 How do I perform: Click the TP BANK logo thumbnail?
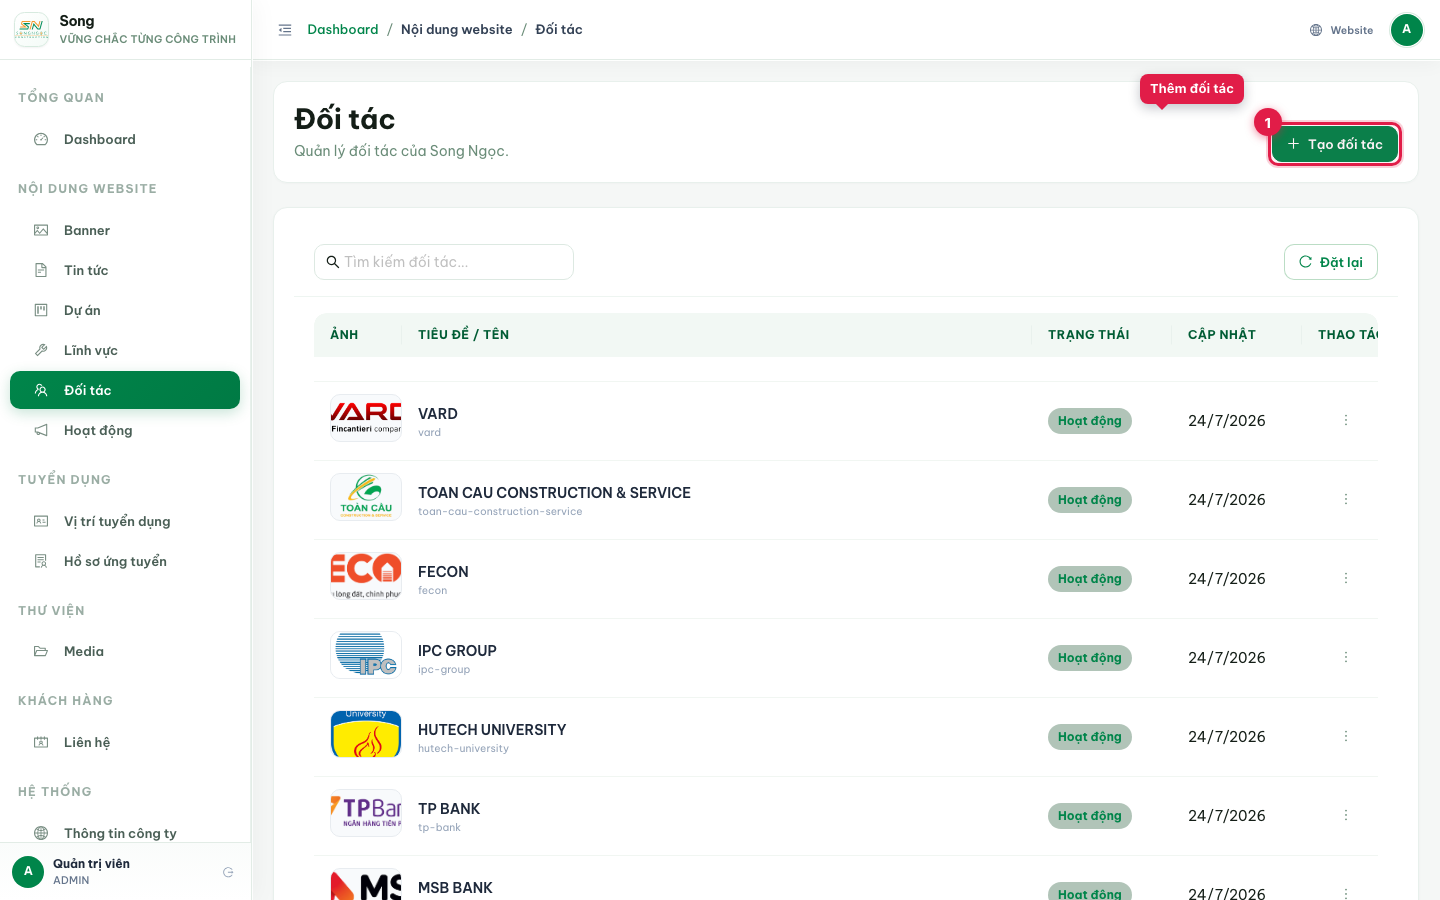click(x=366, y=813)
